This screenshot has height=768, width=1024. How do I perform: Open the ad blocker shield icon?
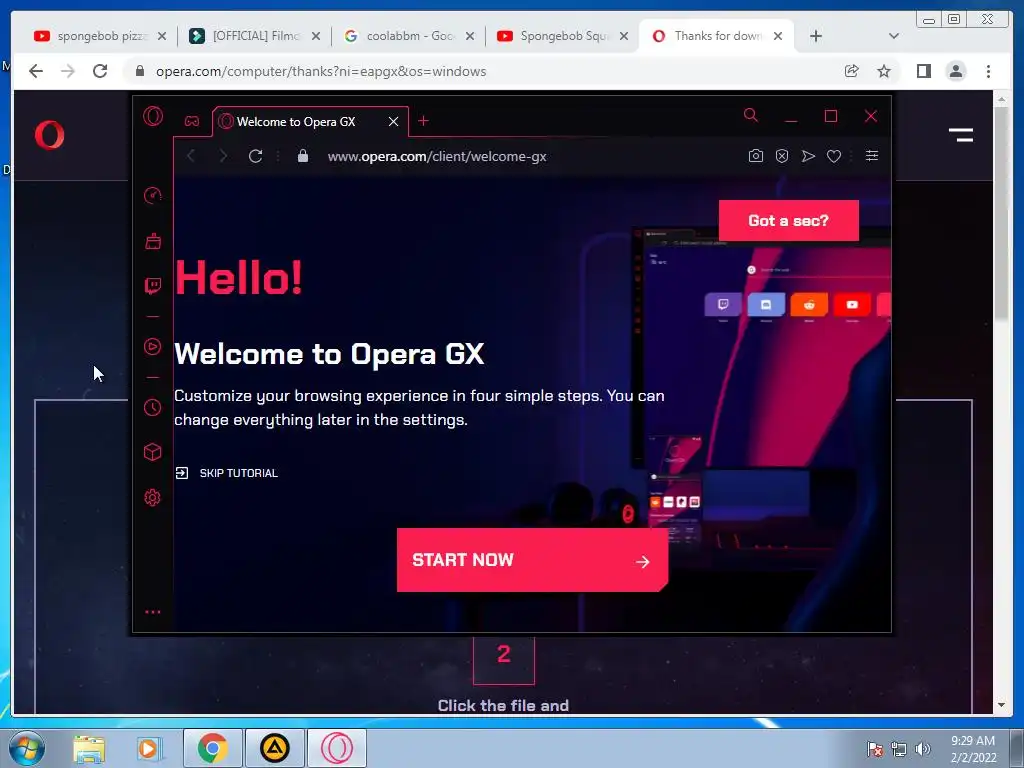point(782,156)
